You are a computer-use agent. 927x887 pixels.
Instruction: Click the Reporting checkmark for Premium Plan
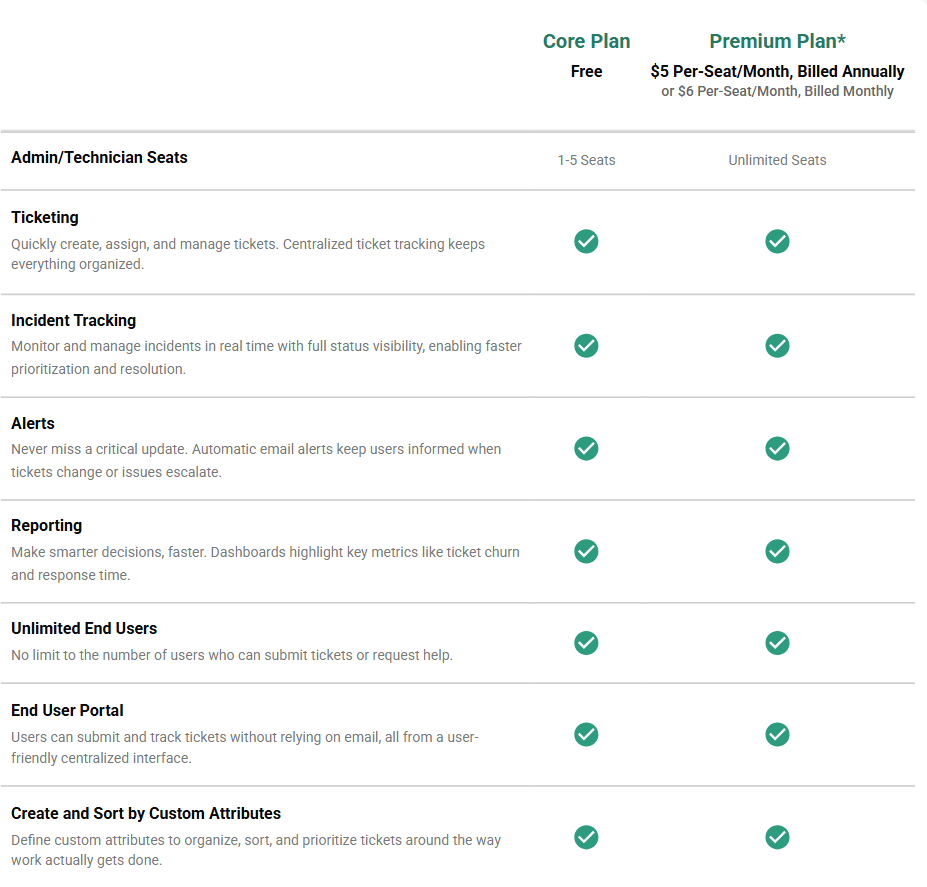777,551
